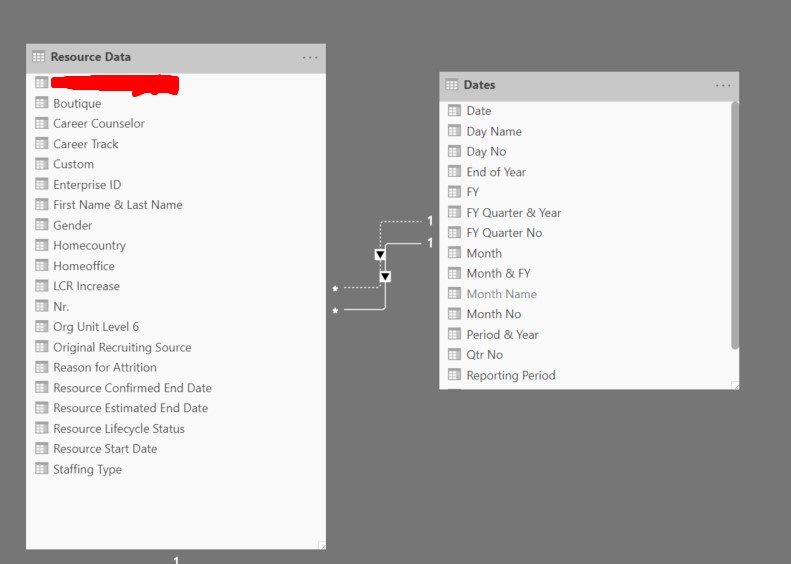
Task: Select the Day No field
Action: [486, 152]
